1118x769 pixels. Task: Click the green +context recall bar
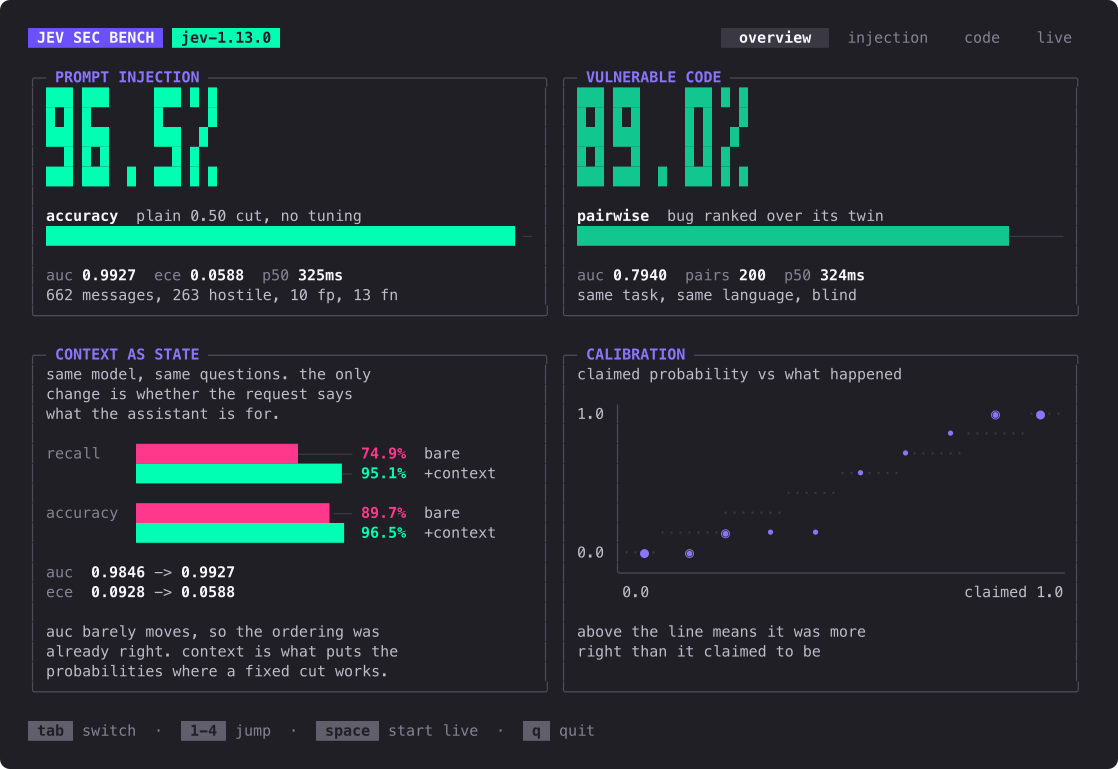(239, 473)
